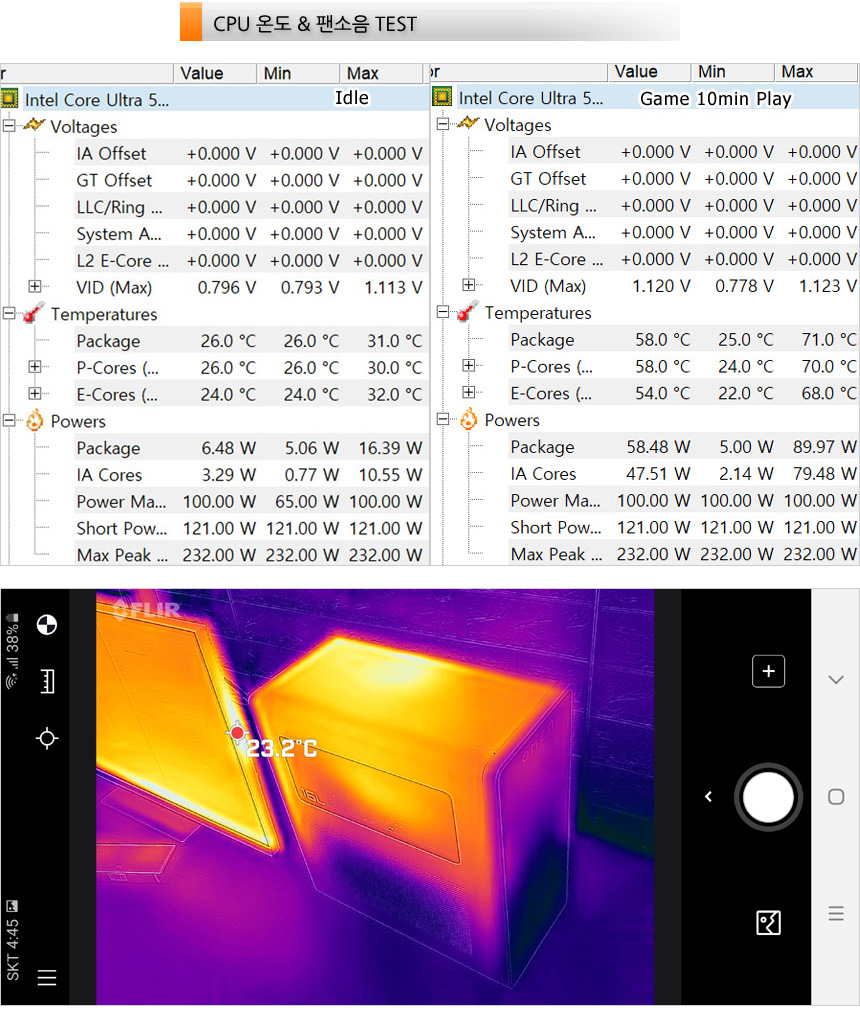The width and height of the screenshot is (860, 1011).
Task: Collapse the Voltages group in Idle panel
Action: (9, 127)
